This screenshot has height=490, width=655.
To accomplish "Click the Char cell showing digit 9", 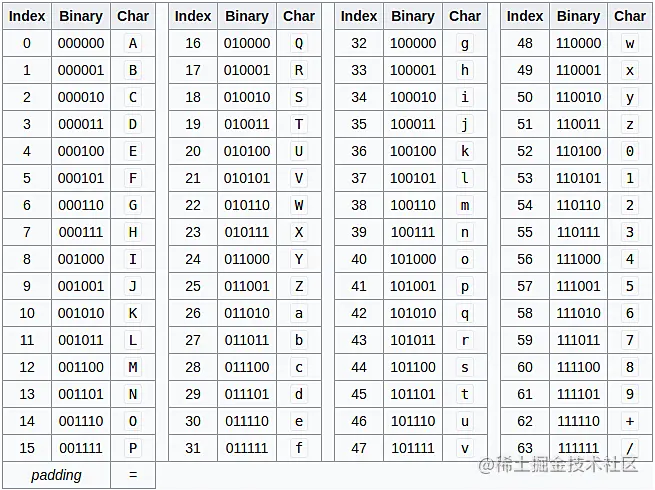I will click(630, 394).
